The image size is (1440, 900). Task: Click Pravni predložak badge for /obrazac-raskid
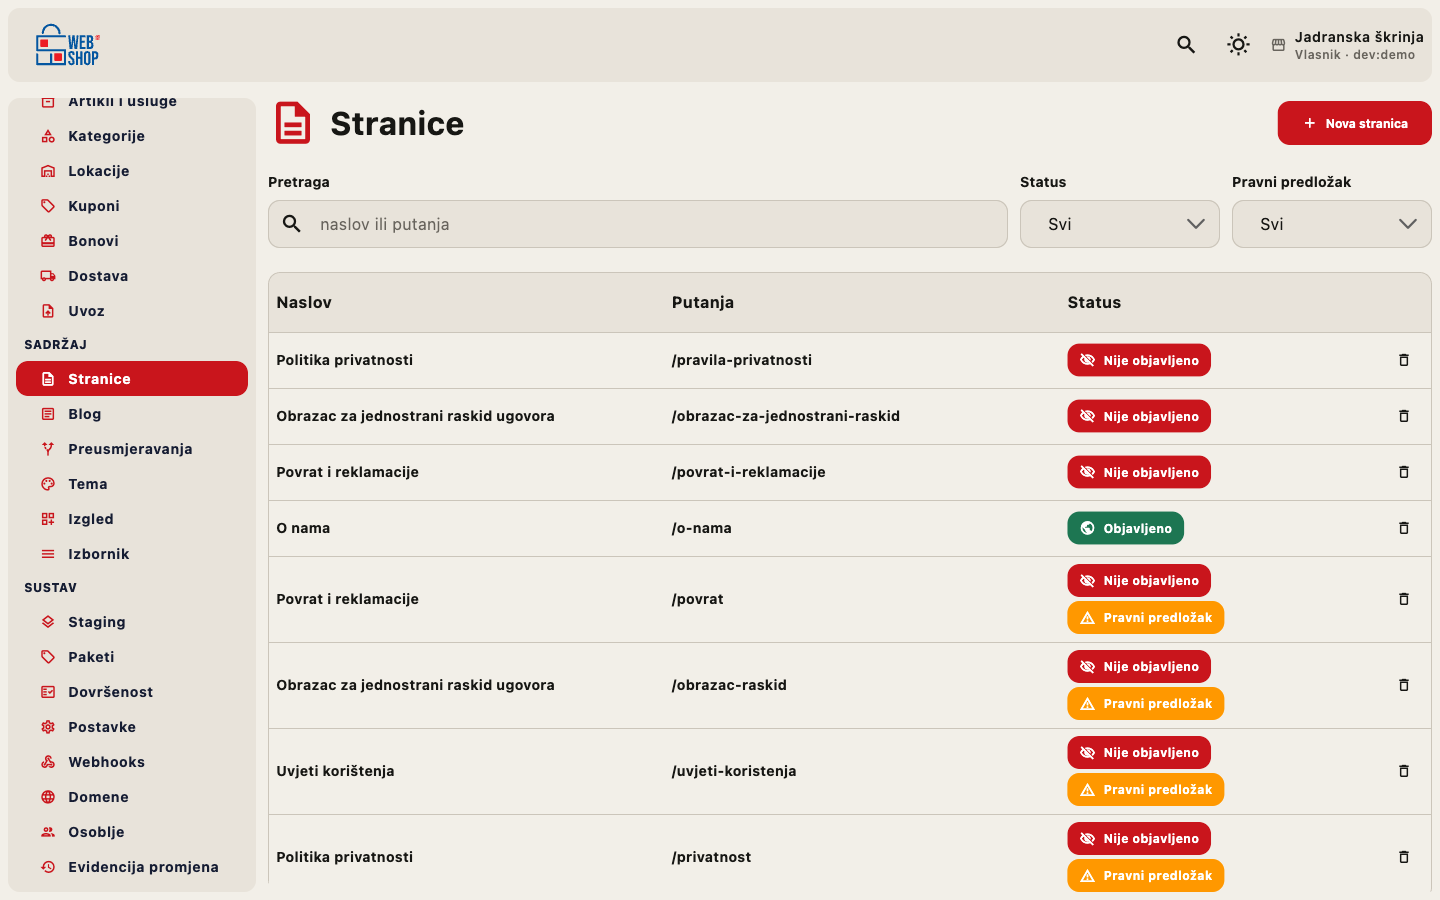click(1146, 704)
